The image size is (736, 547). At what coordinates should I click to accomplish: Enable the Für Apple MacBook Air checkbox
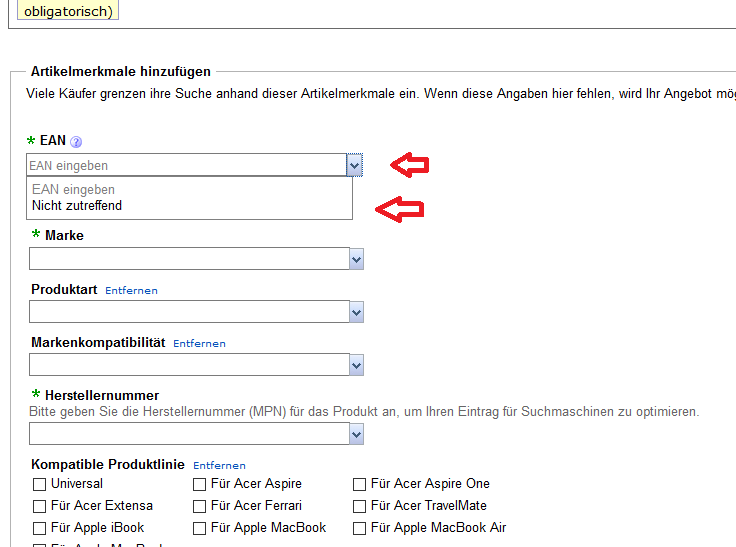coord(360,528)
